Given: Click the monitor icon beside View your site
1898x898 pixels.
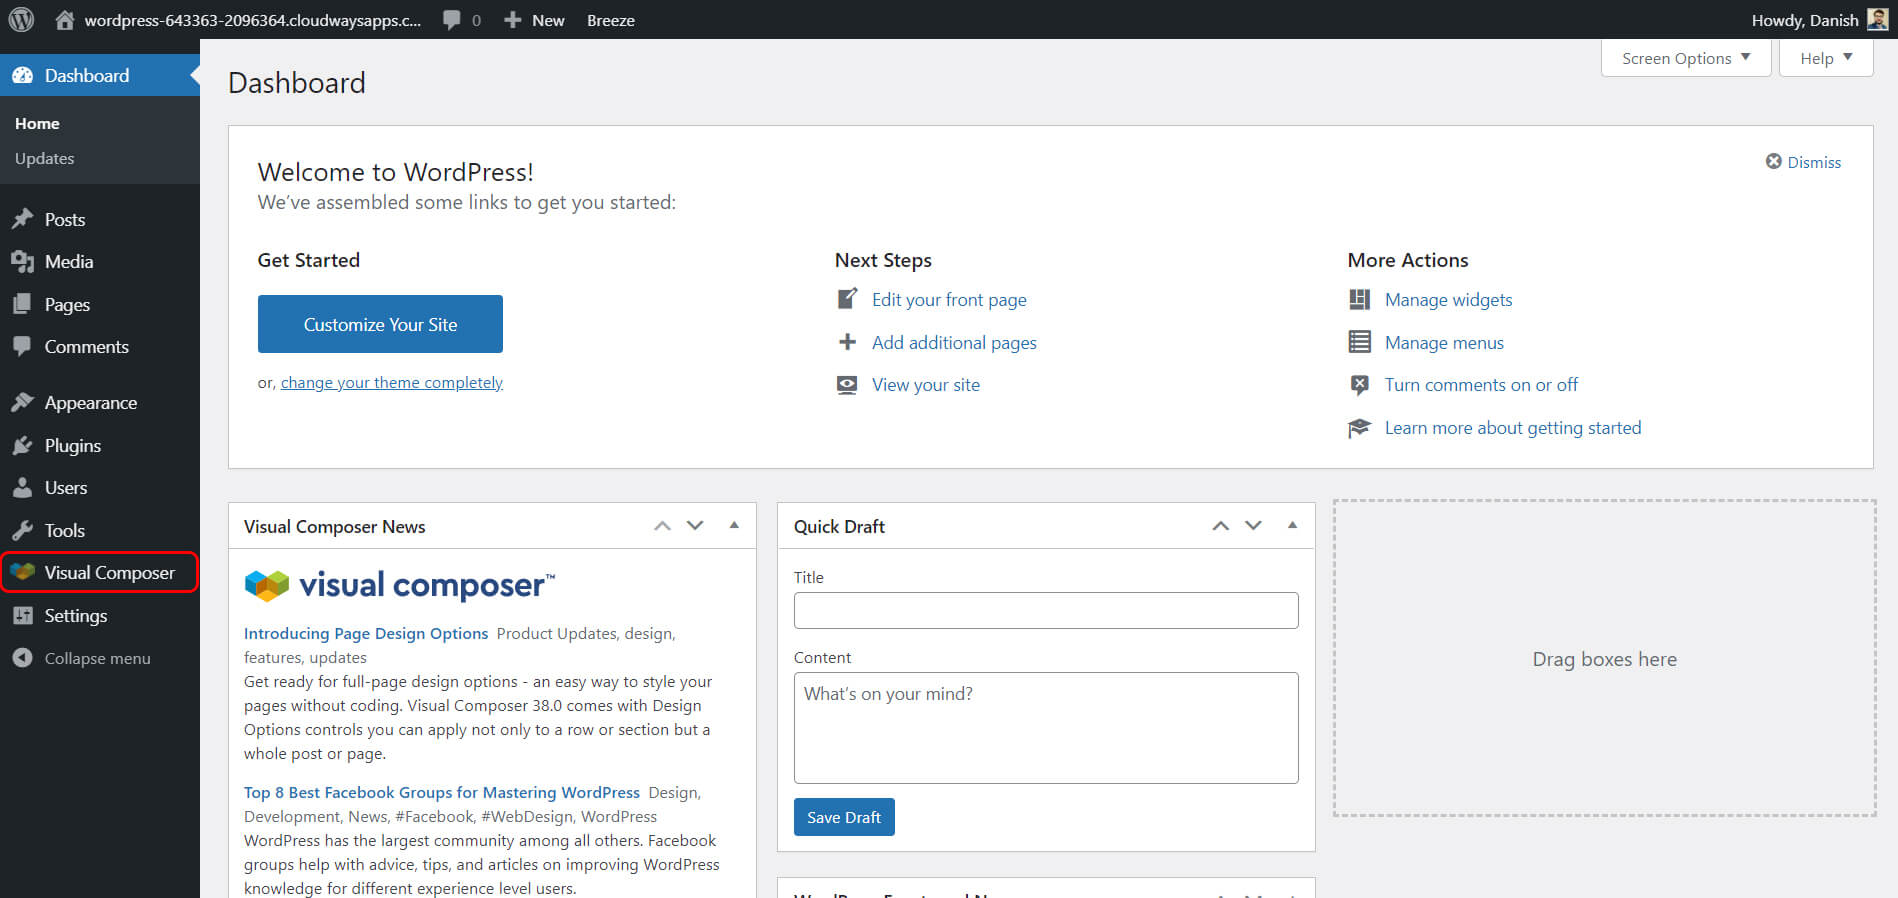Looking at the screenshot, I should click(847, 385).
